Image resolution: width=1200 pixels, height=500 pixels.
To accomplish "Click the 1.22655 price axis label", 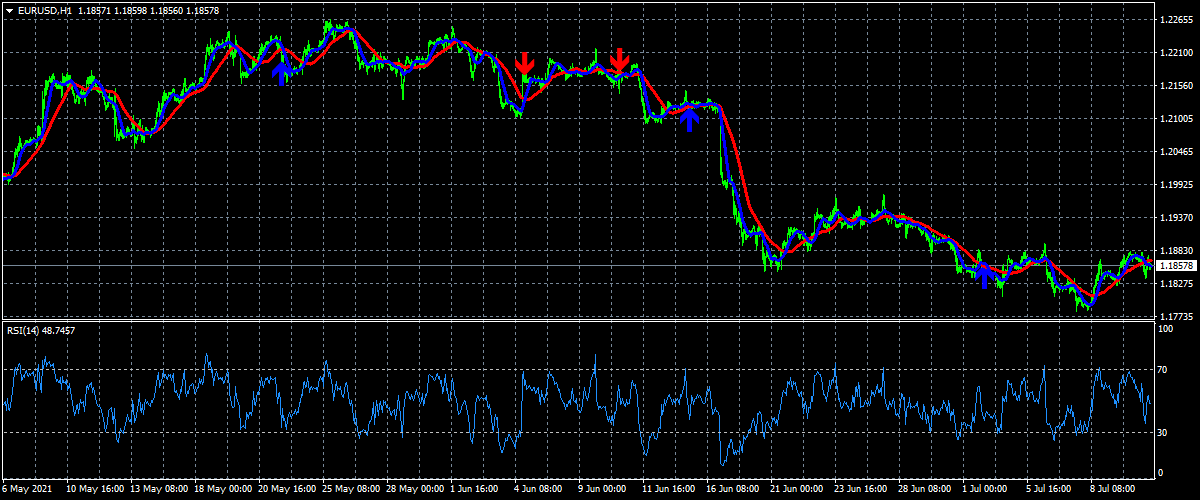I will (x=1177, y=20).
